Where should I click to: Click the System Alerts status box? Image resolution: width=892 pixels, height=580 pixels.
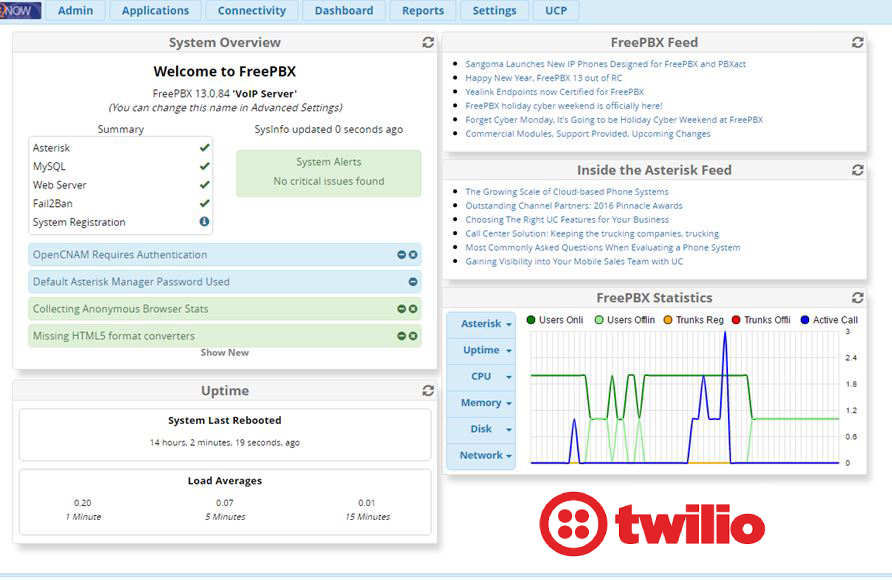coord(329,173)
